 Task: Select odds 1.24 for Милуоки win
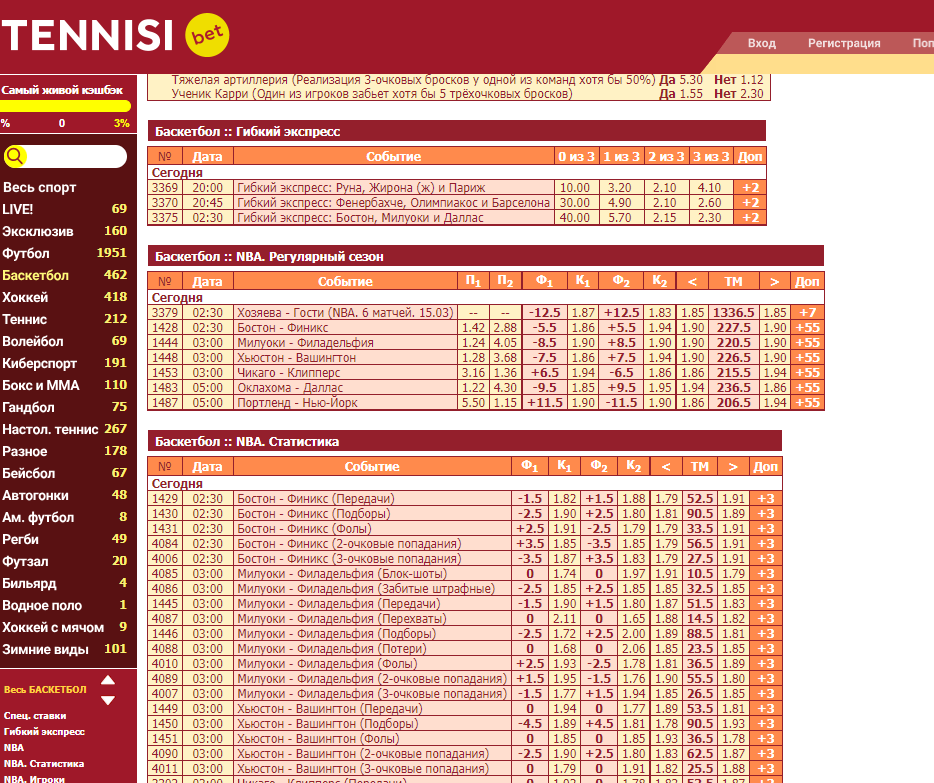click(474, 342)
